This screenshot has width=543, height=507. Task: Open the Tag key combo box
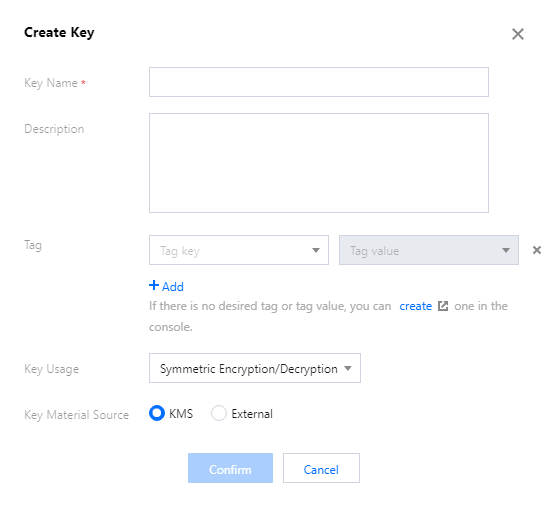pos(239,250)
